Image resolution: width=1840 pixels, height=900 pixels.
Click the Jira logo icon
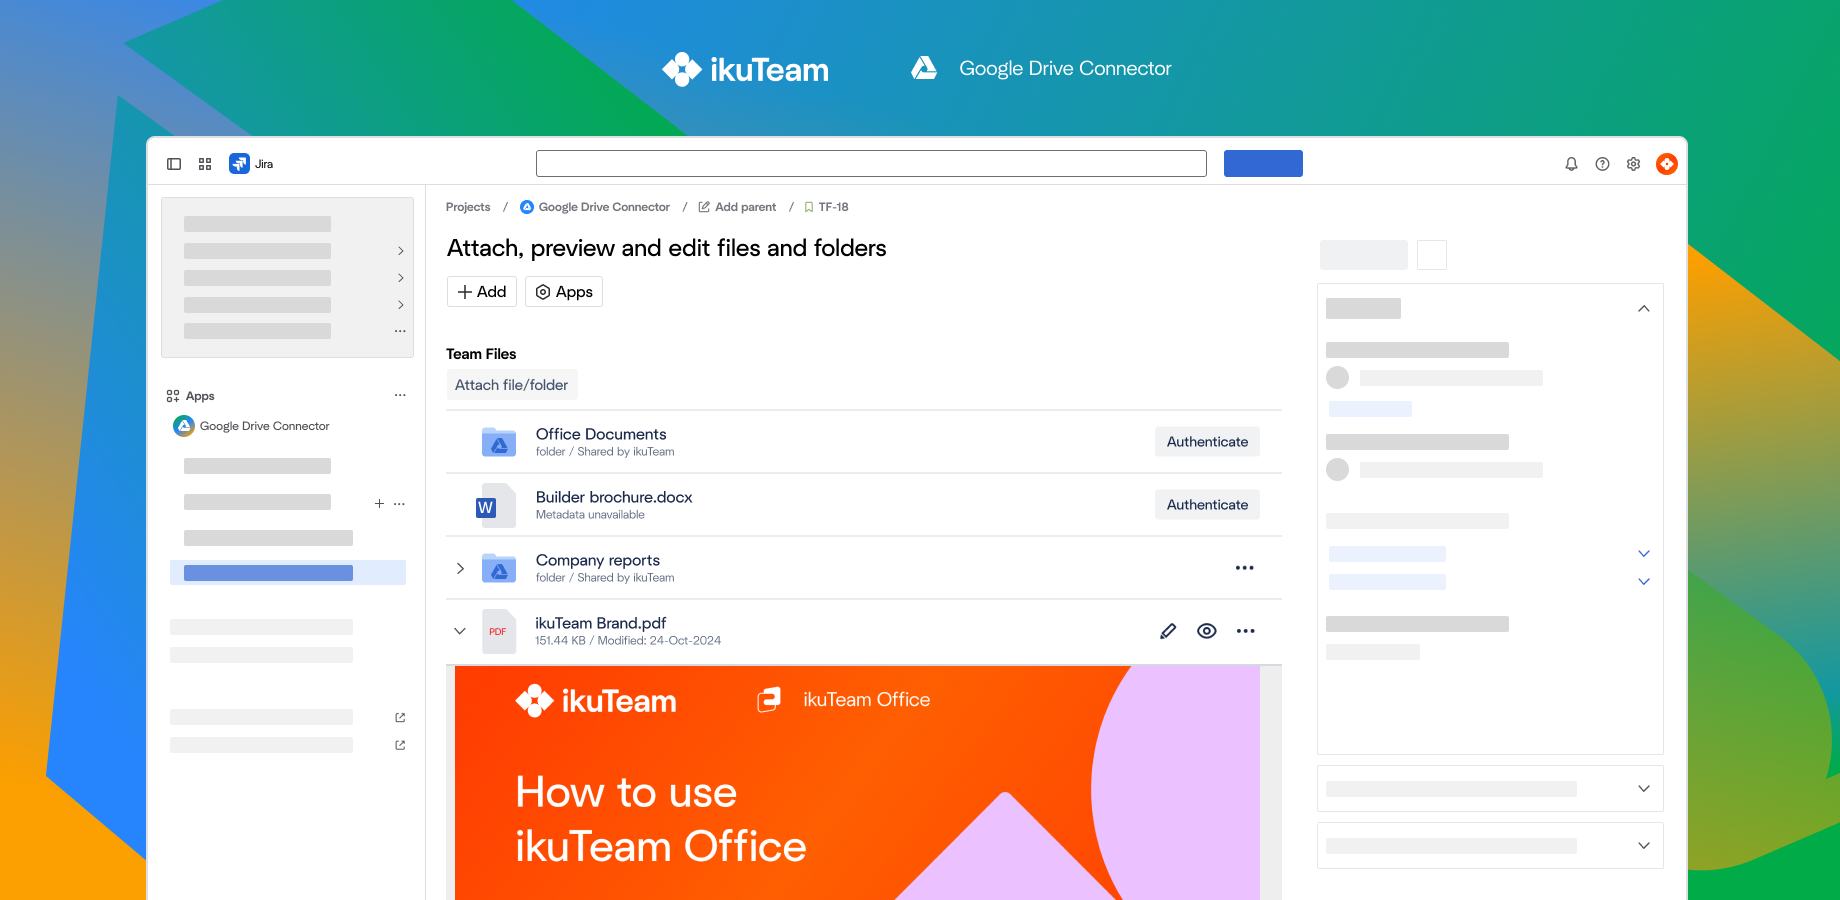tap(239, 164)
